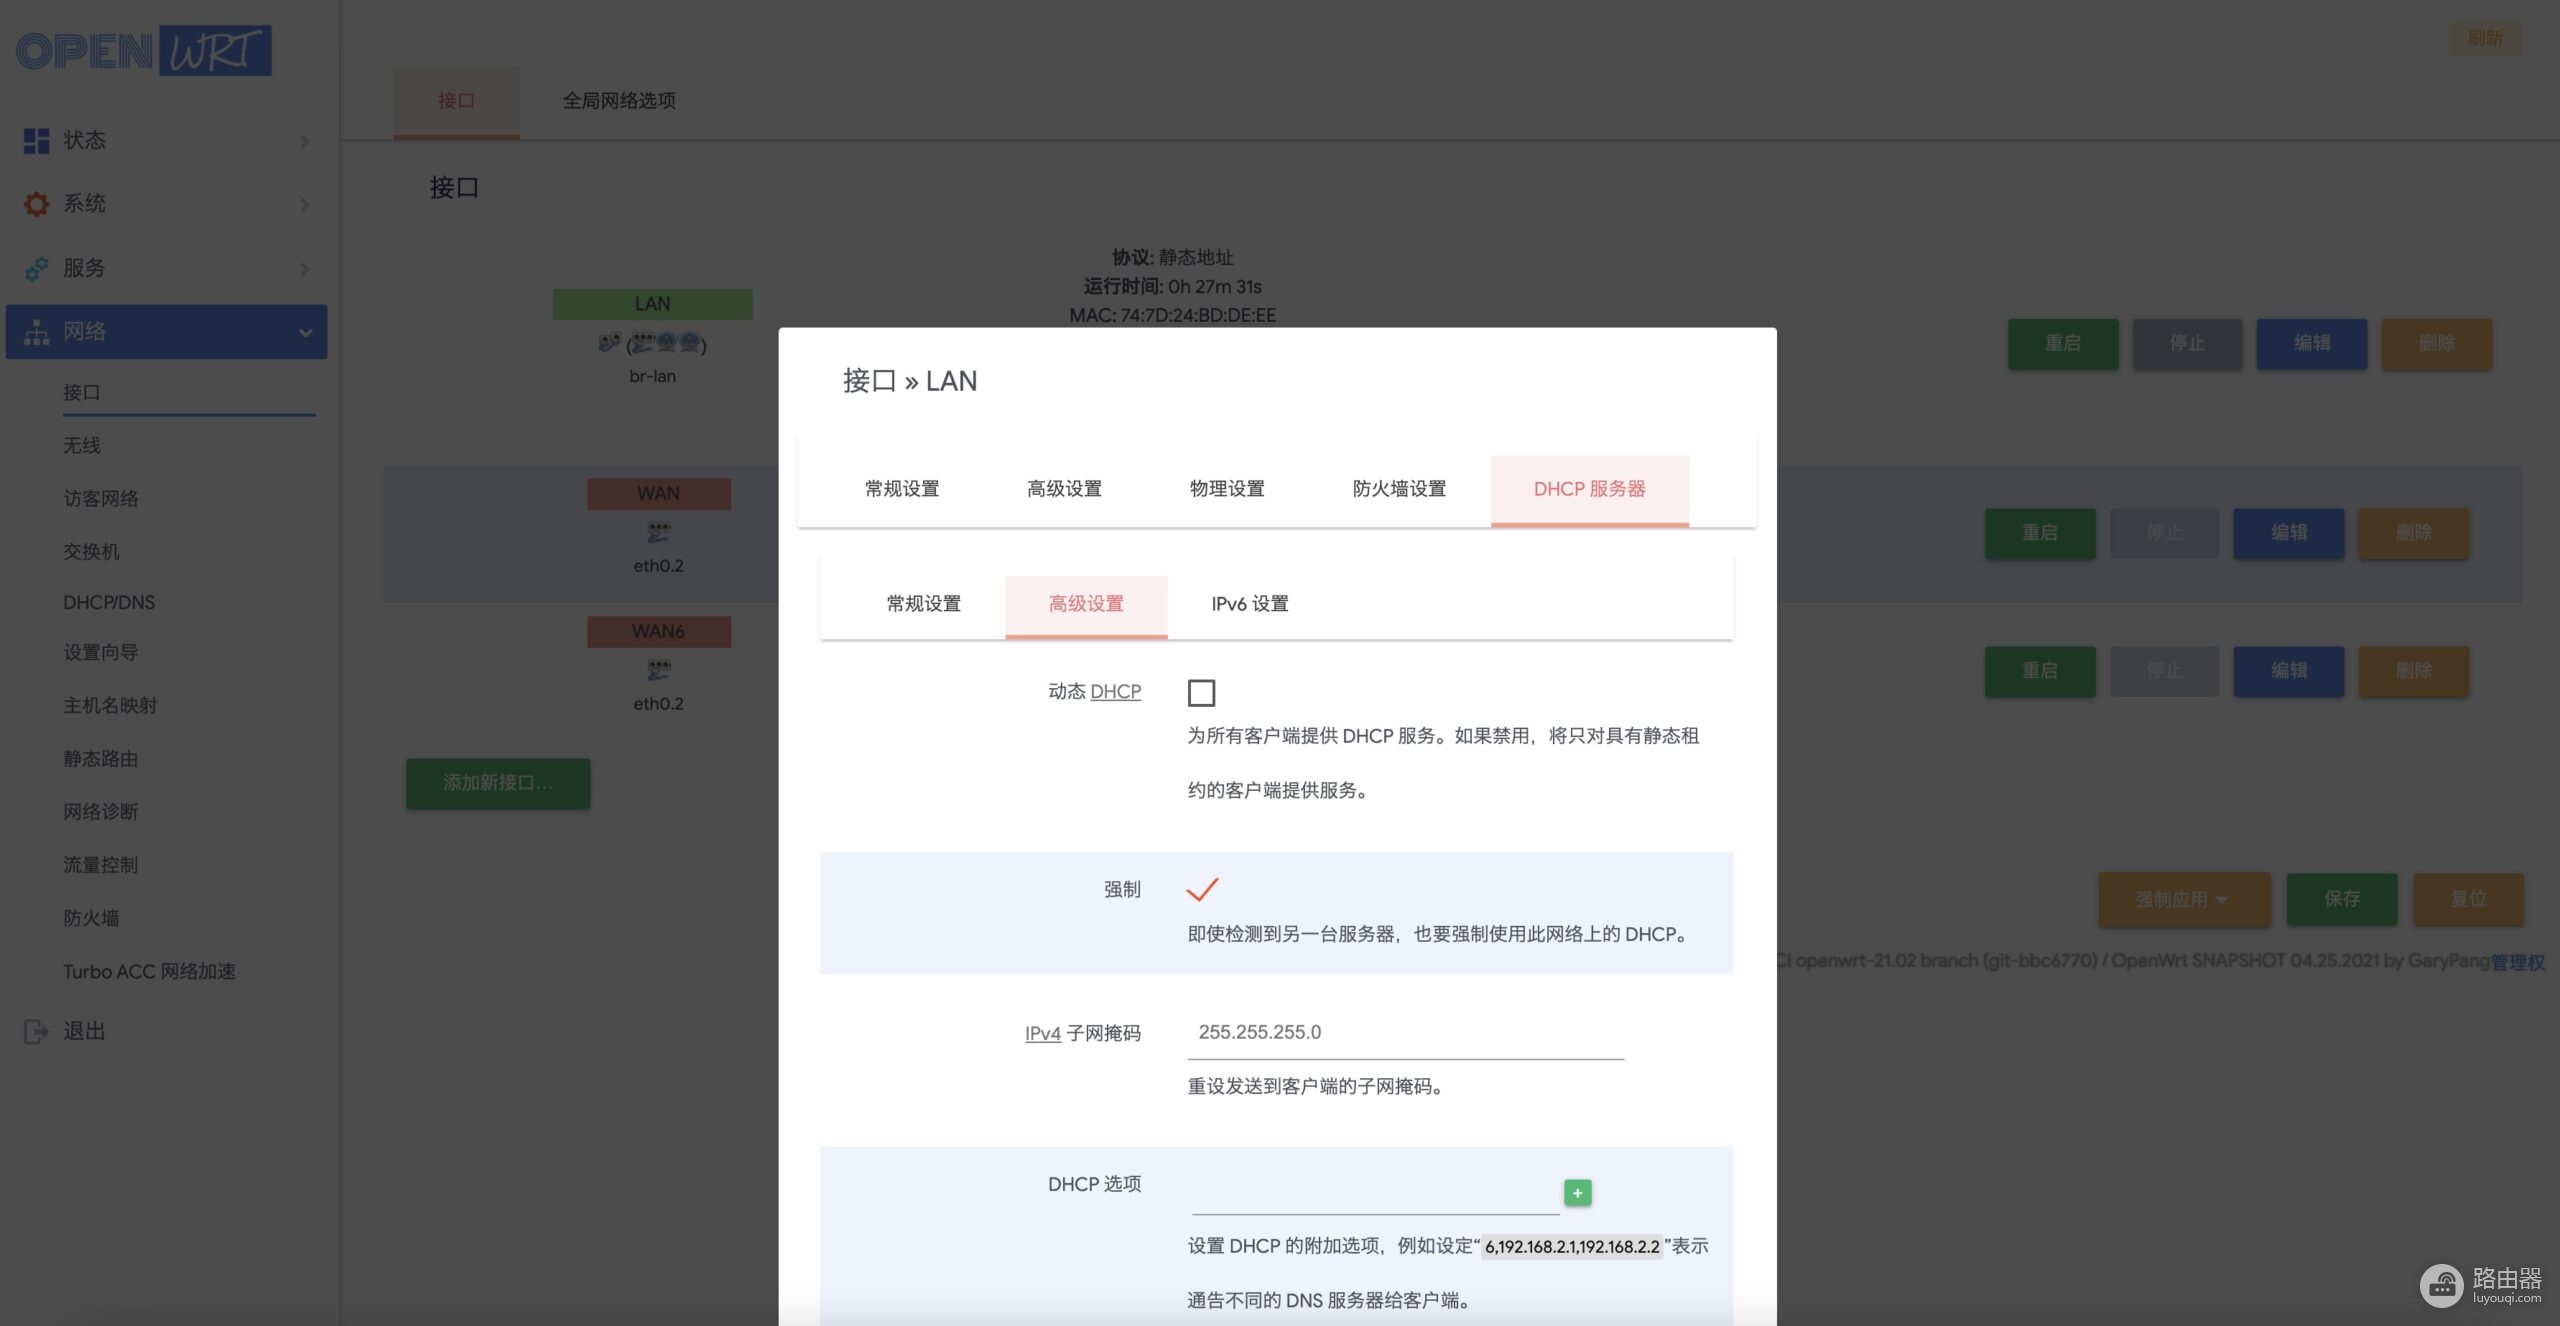Click 退出 to log out
The width and height of the screenshot is (2560, 1326).
point(84,1031)
